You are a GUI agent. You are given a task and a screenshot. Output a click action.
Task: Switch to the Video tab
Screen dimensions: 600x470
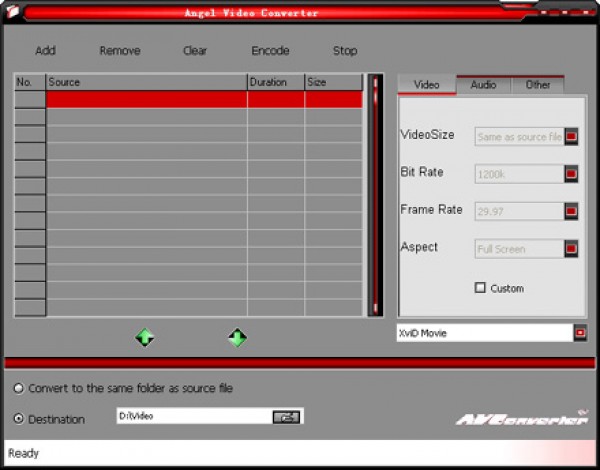[x=427, y=85]
